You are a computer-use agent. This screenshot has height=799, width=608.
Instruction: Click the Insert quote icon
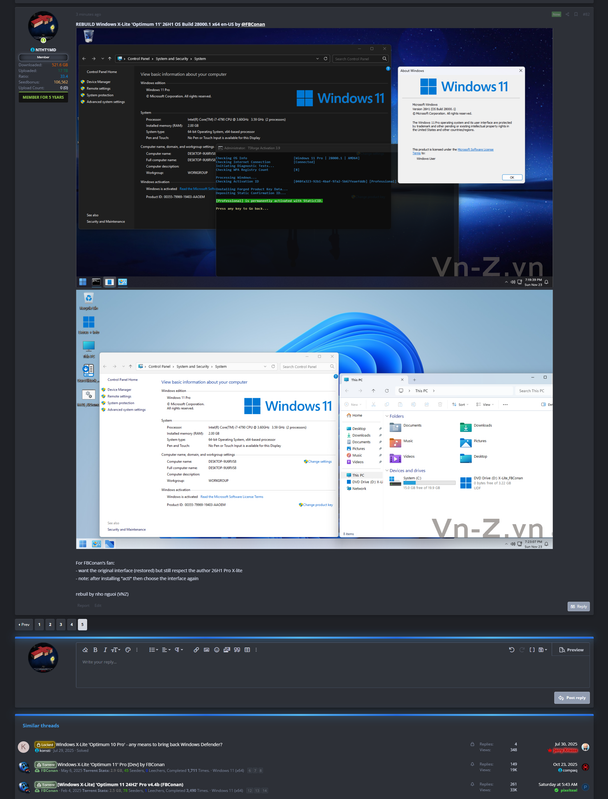click(237, 650)
